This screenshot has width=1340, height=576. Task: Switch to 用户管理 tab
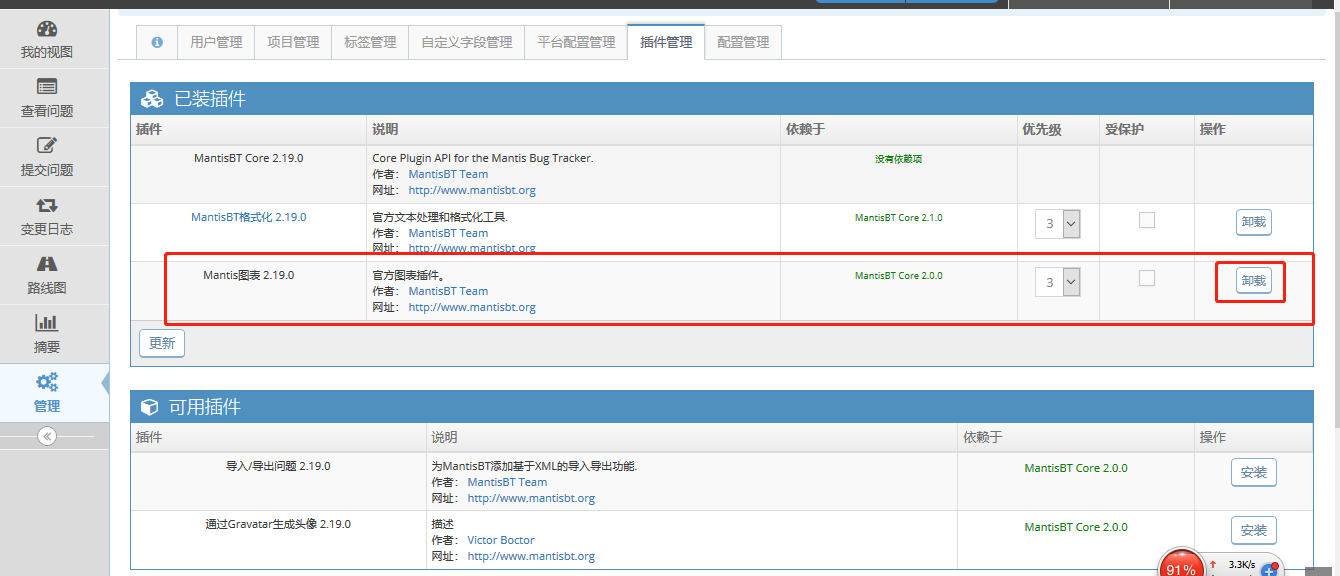click(x=216, y=42)
